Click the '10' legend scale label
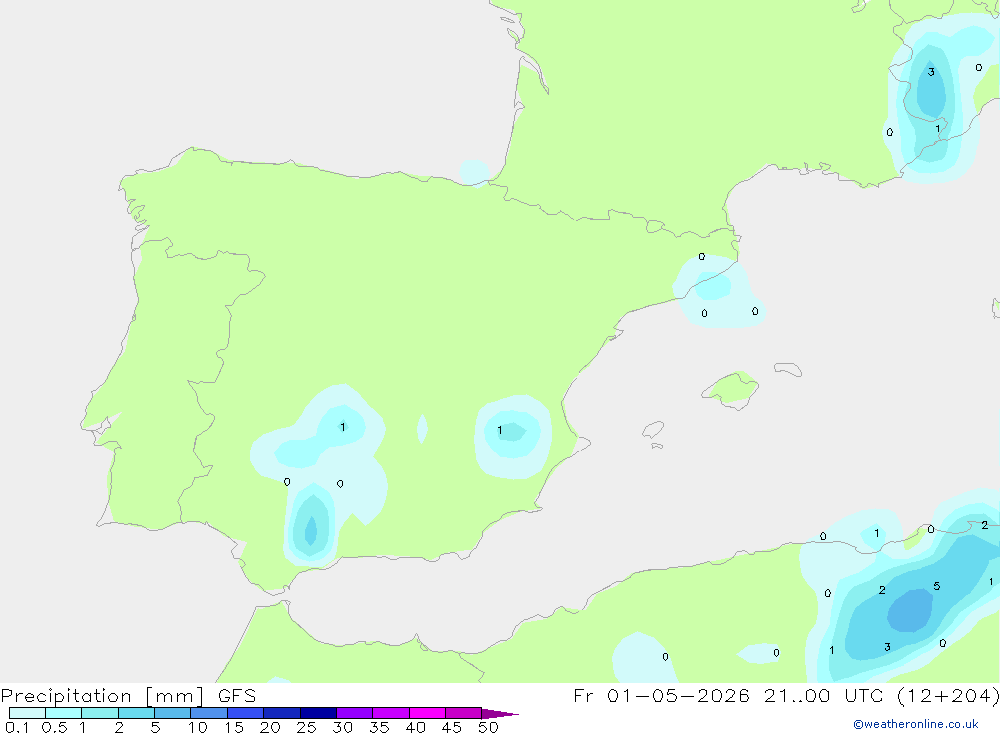Viewport: 1000px width, 733px height. click(x=198, y=727)
